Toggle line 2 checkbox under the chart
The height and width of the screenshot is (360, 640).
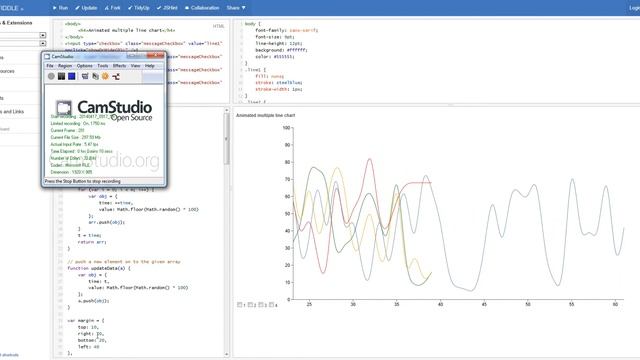[x=250, y=304]
